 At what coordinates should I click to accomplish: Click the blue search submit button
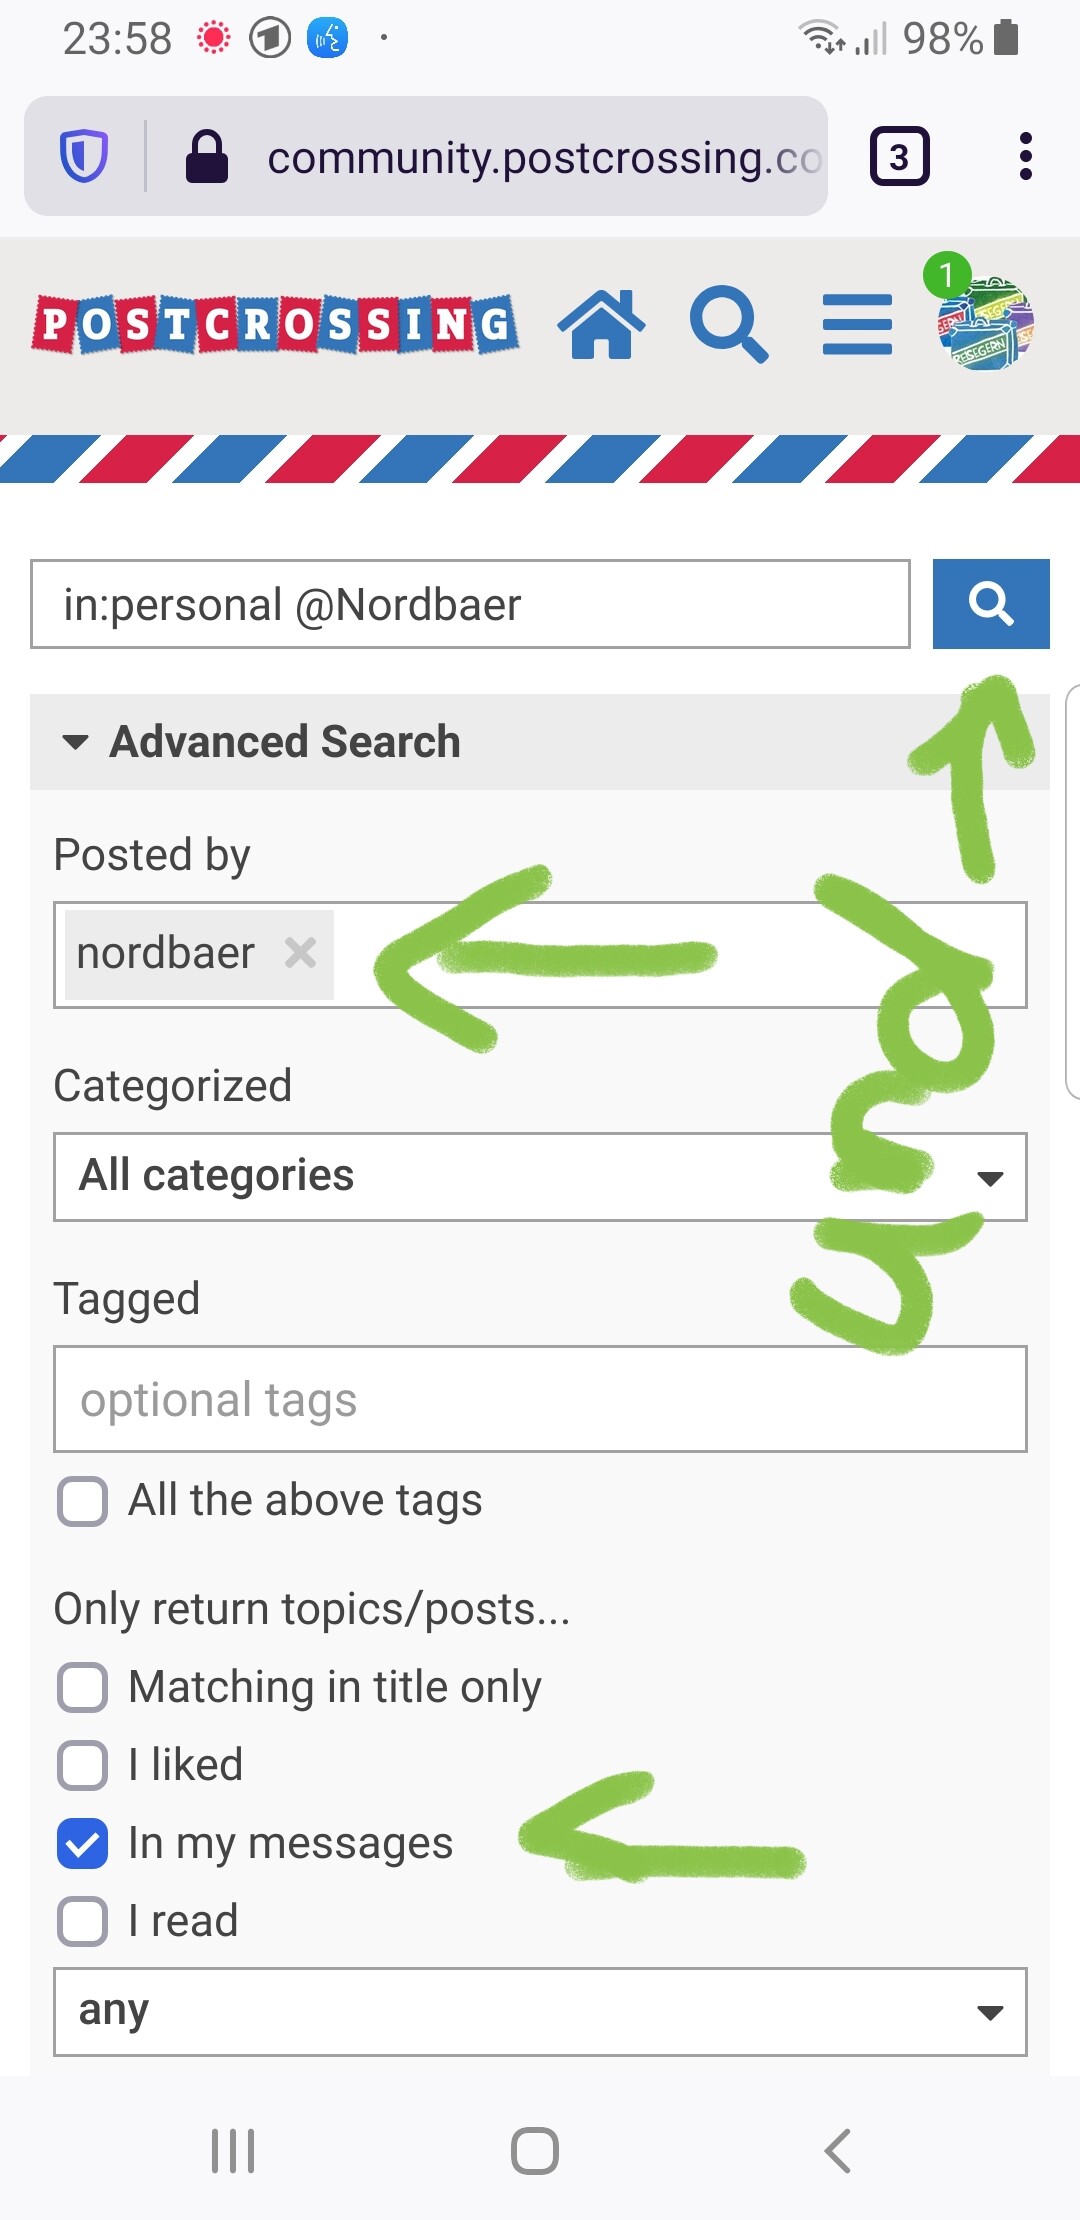990,604
